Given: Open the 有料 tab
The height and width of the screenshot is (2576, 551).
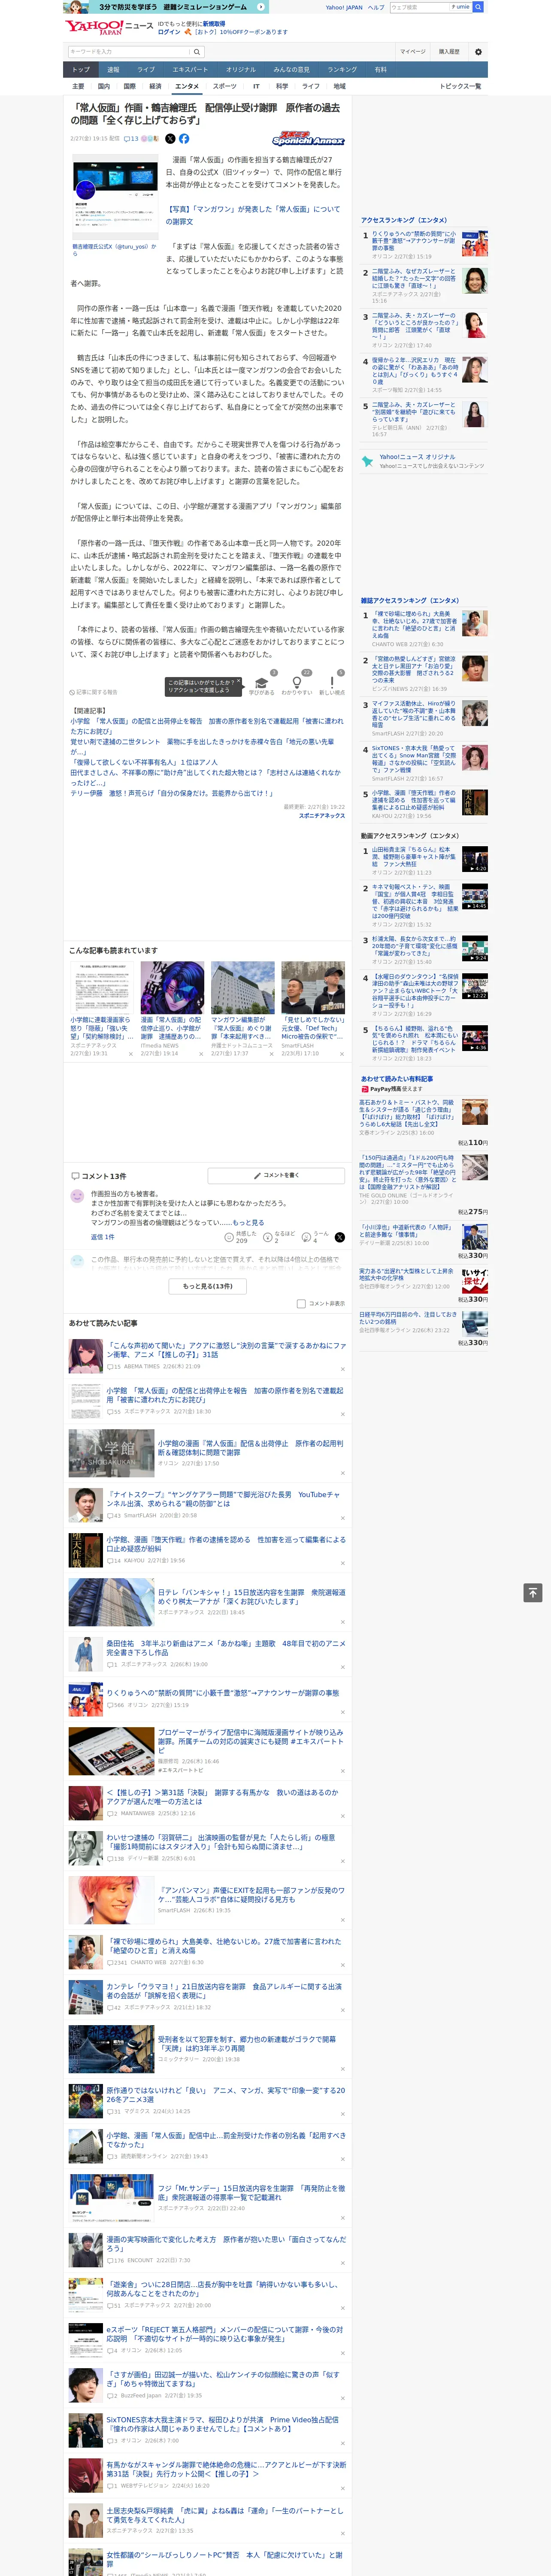Looking at the screenshot, I should click(x=380, y=70).
